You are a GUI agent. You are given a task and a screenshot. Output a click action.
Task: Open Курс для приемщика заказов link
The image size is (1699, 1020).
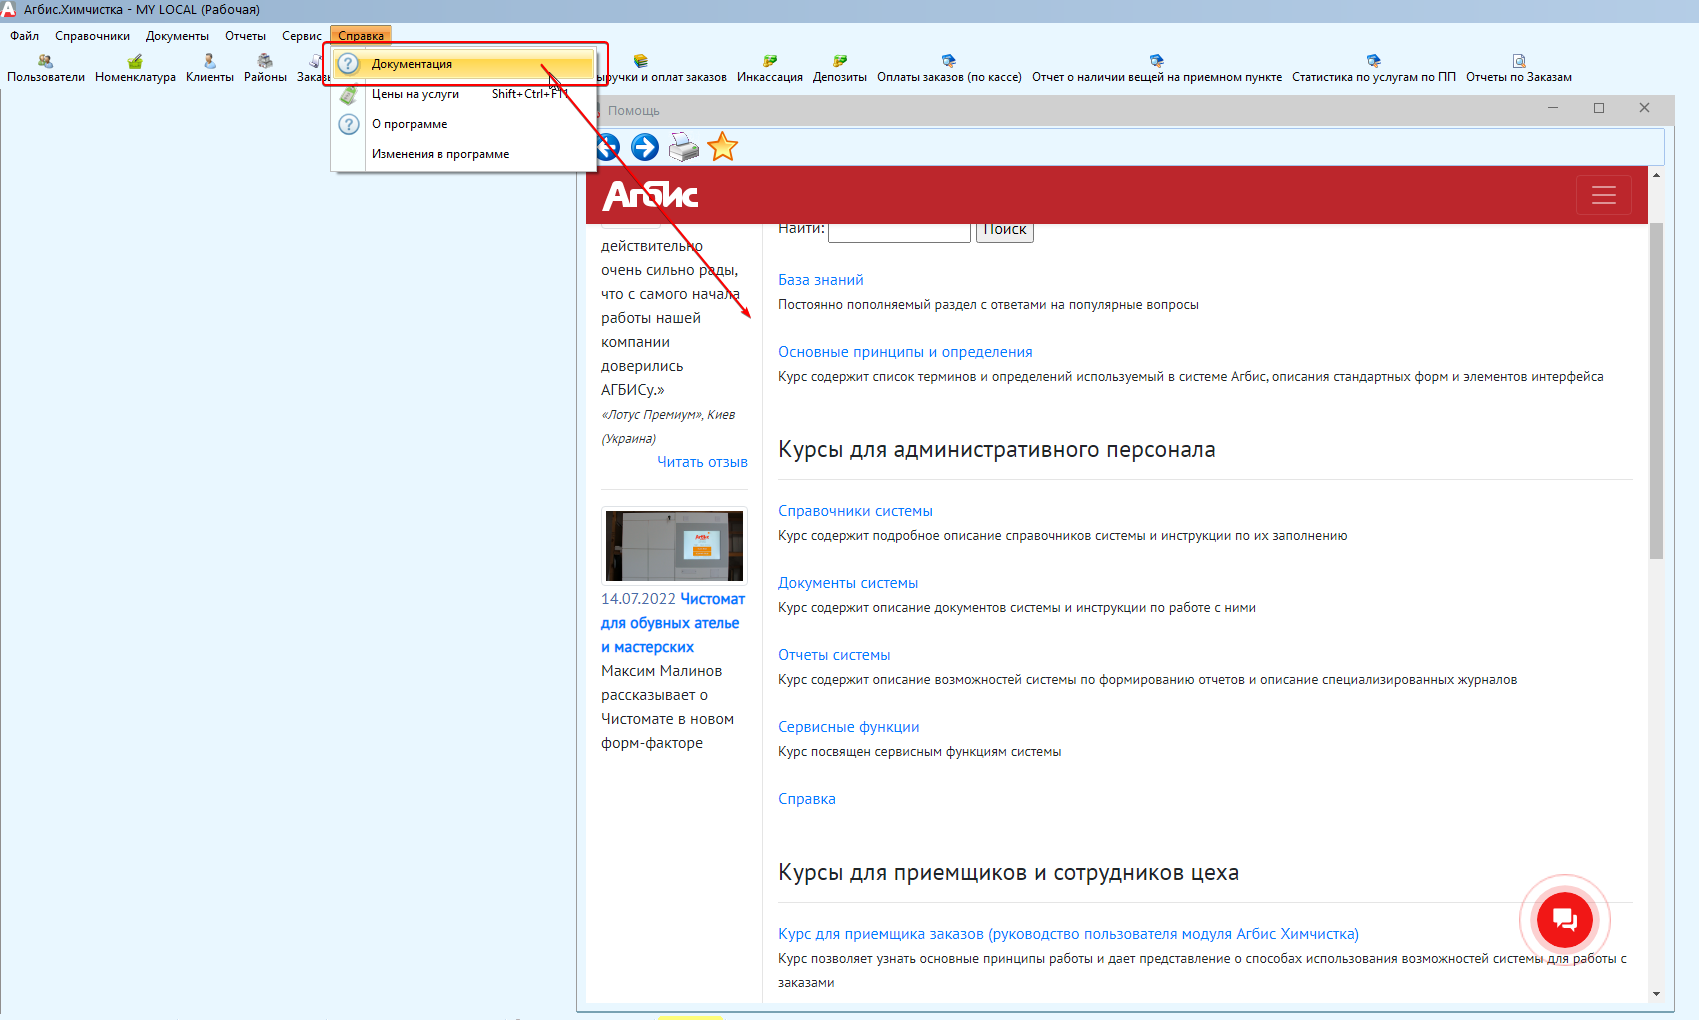click(1068, 934)
